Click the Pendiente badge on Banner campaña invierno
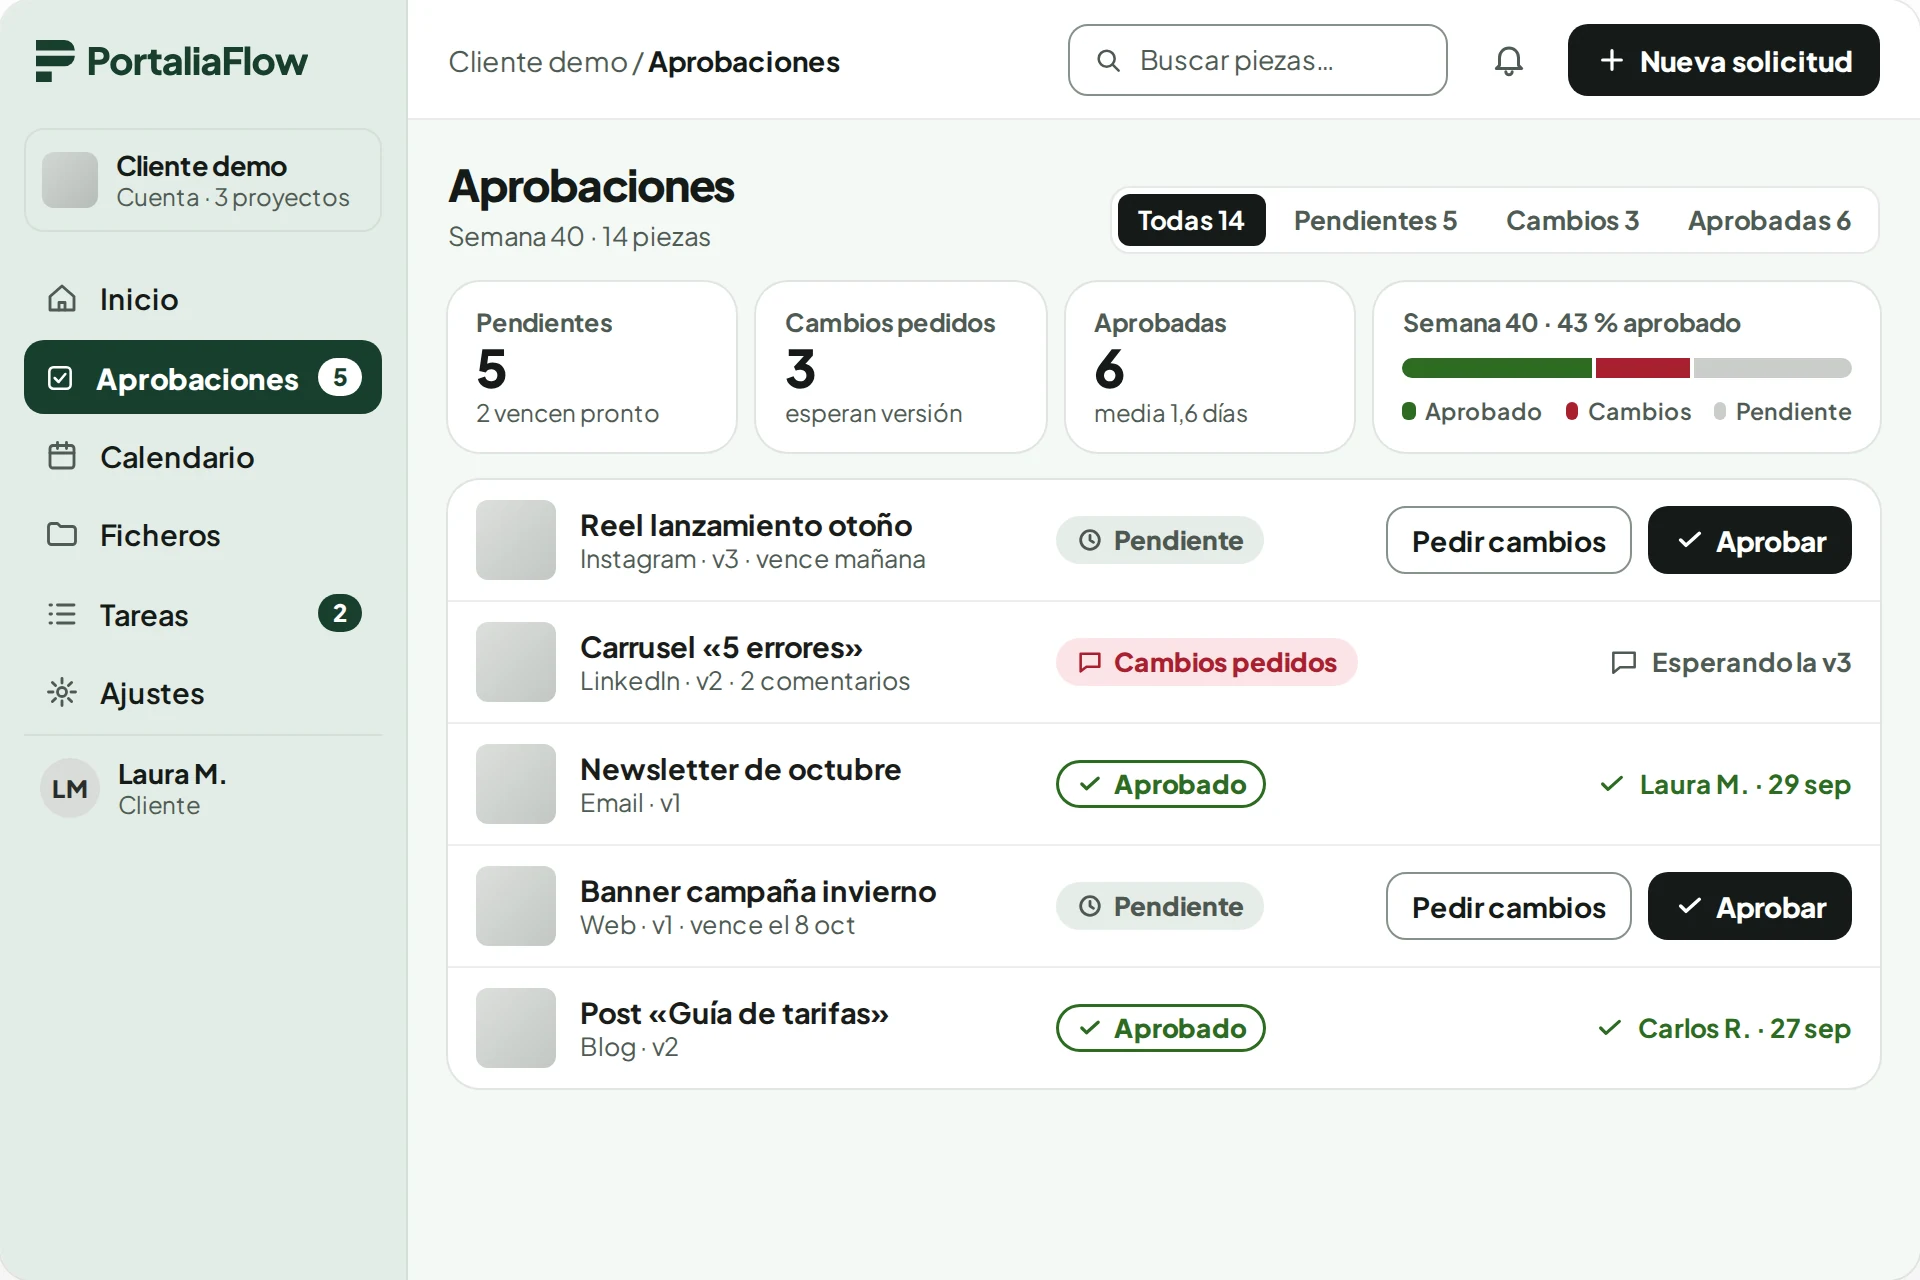This screenshot has height=1280, width=1920. (x=1160, y=906)
